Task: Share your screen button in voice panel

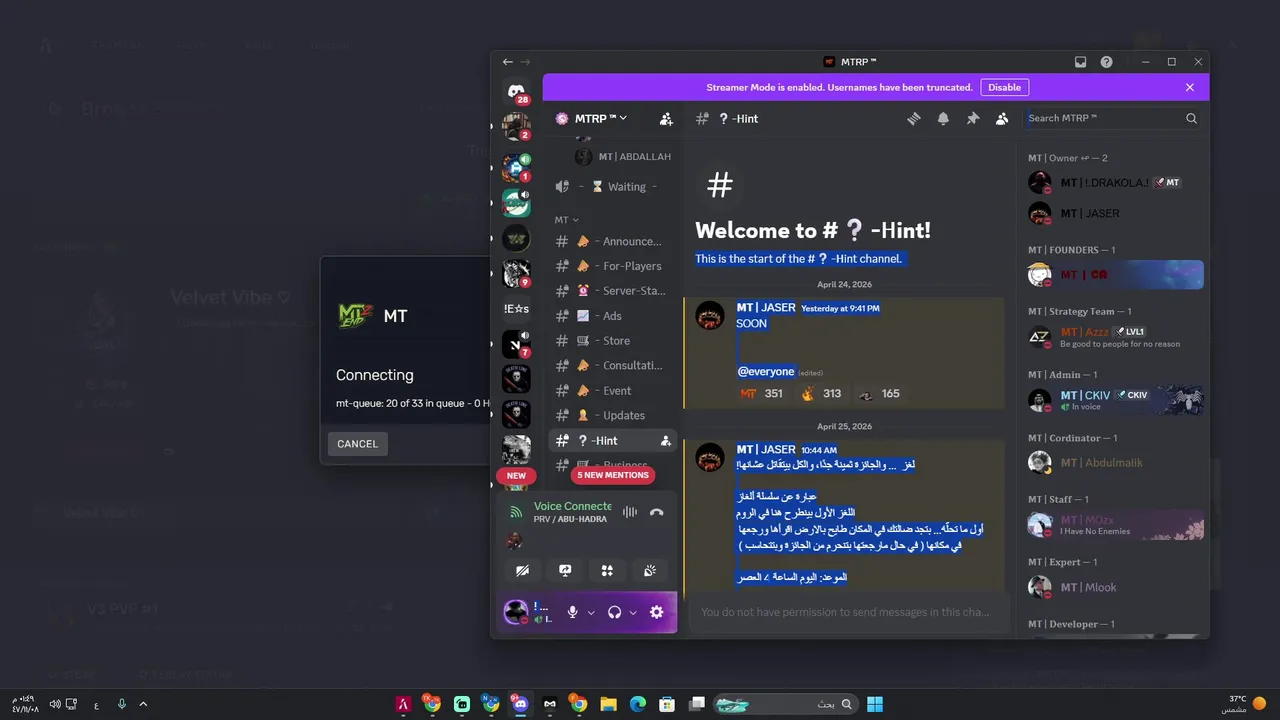Action: [565, 570]
